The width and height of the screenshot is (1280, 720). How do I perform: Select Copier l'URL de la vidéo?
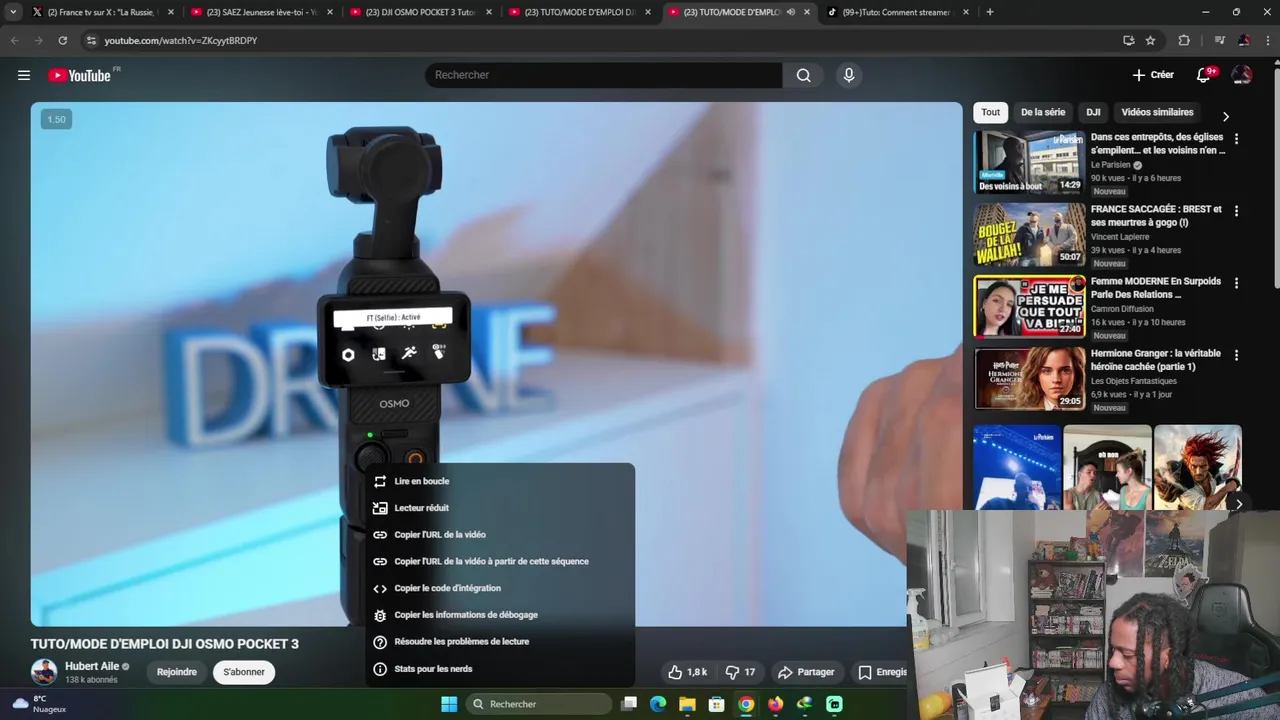499,535
